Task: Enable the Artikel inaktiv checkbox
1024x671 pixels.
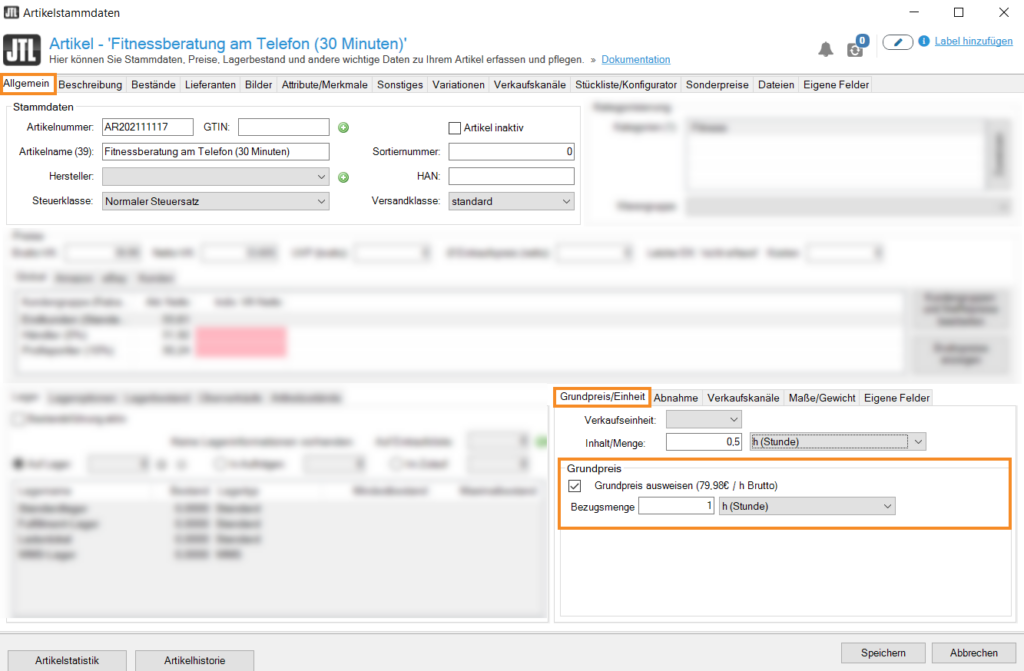Action: click(455, 128)
